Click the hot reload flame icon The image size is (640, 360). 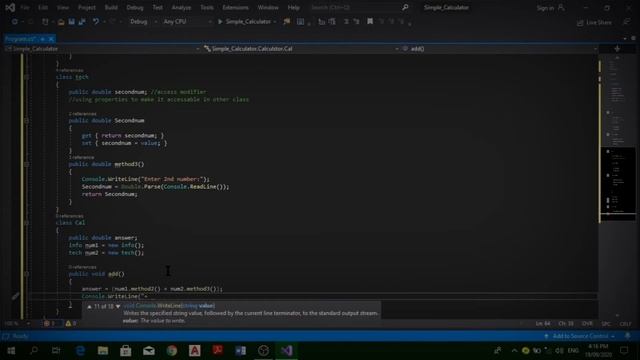click(x=287, y=21)
